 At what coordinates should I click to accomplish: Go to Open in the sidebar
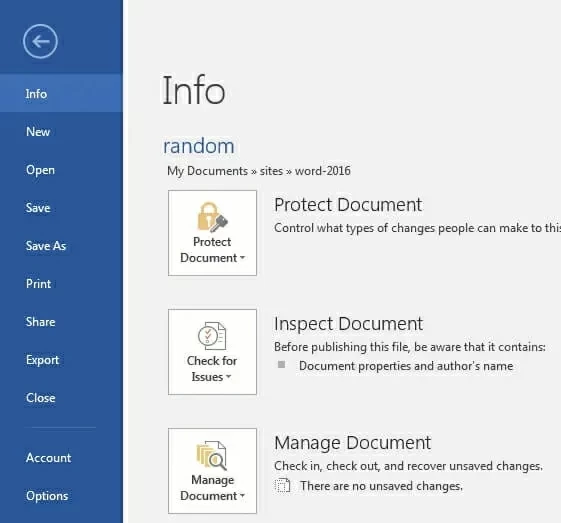click(x=61, y=170)
